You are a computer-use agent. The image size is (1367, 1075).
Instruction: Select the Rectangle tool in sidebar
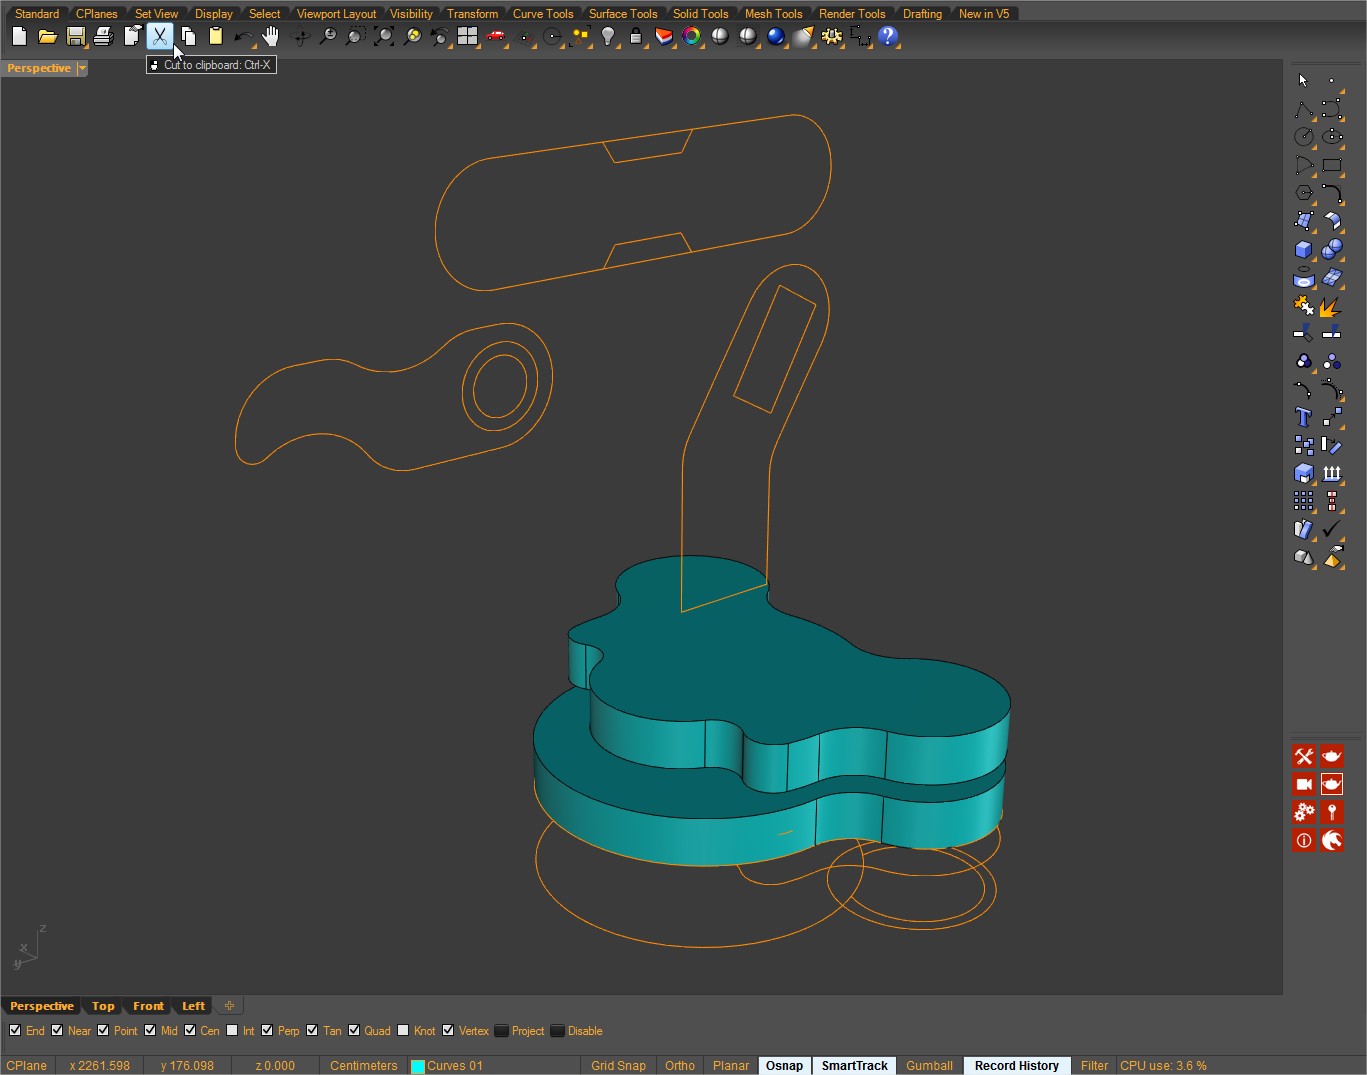1331,165
